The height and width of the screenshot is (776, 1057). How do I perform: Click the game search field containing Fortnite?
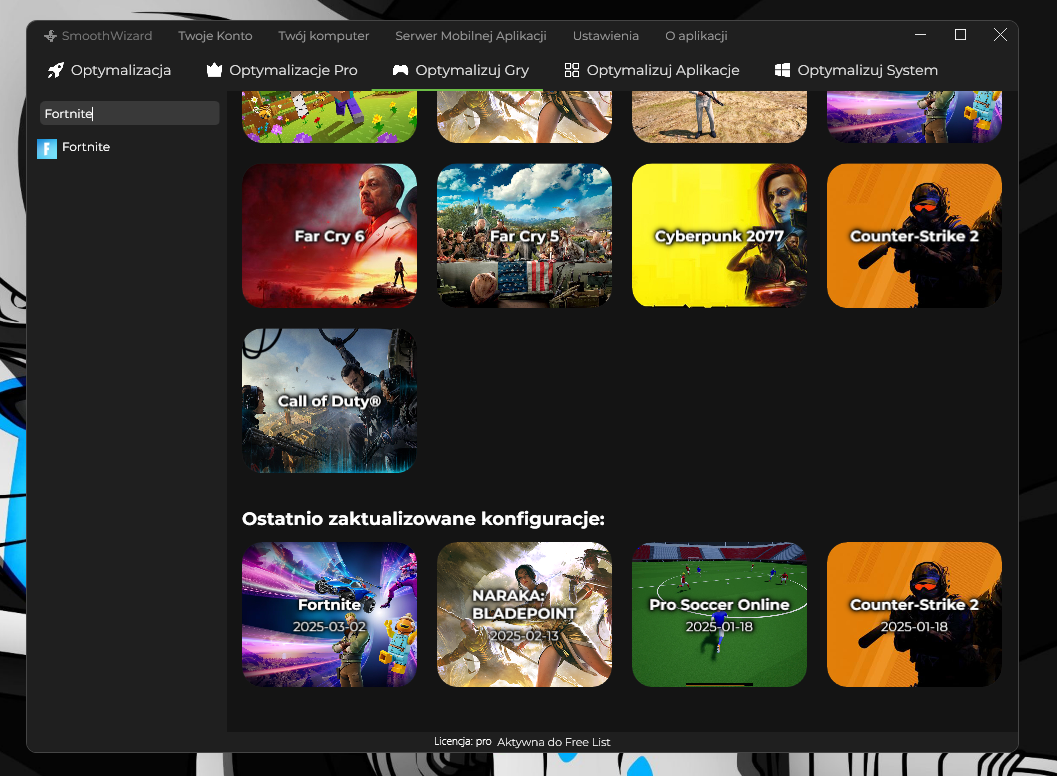pyautogui.click(x=129, y=113)
